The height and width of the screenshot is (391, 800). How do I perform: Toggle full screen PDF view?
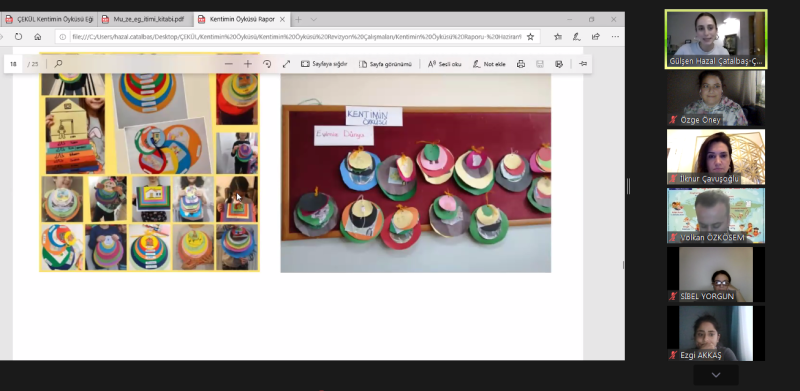coord(286,64)
